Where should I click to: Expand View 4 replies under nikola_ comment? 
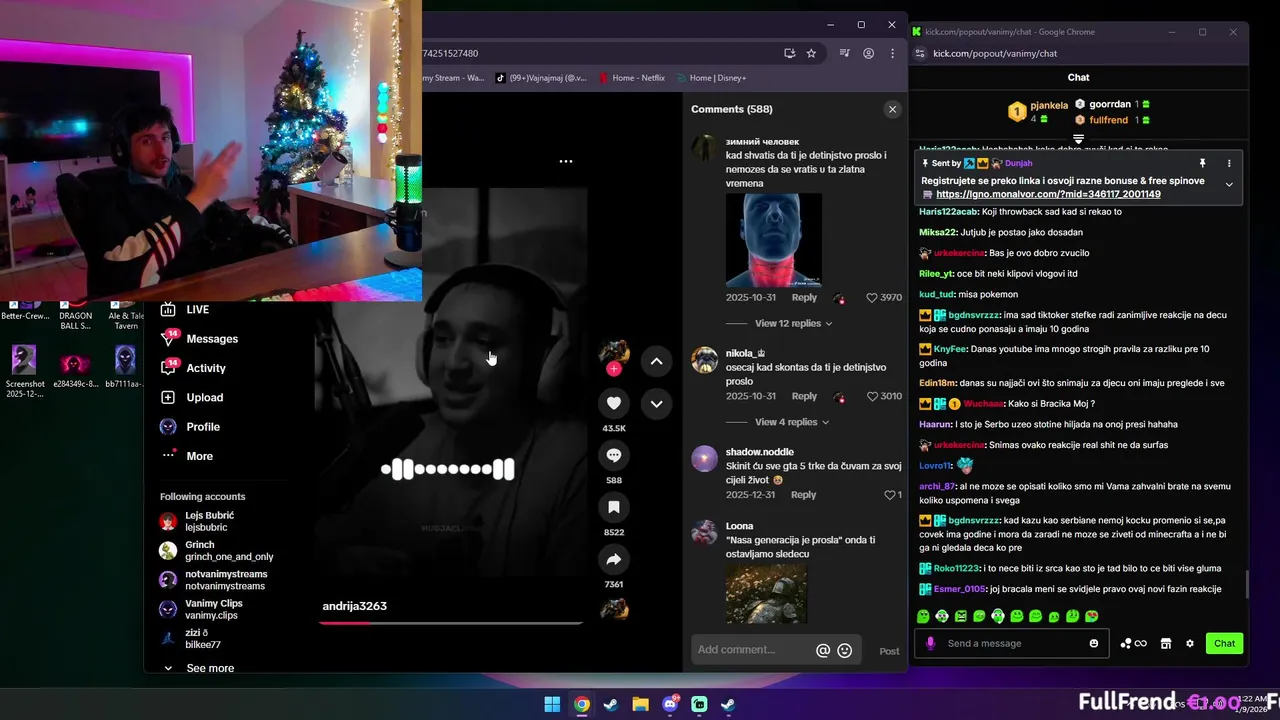(x=791, y=422)
